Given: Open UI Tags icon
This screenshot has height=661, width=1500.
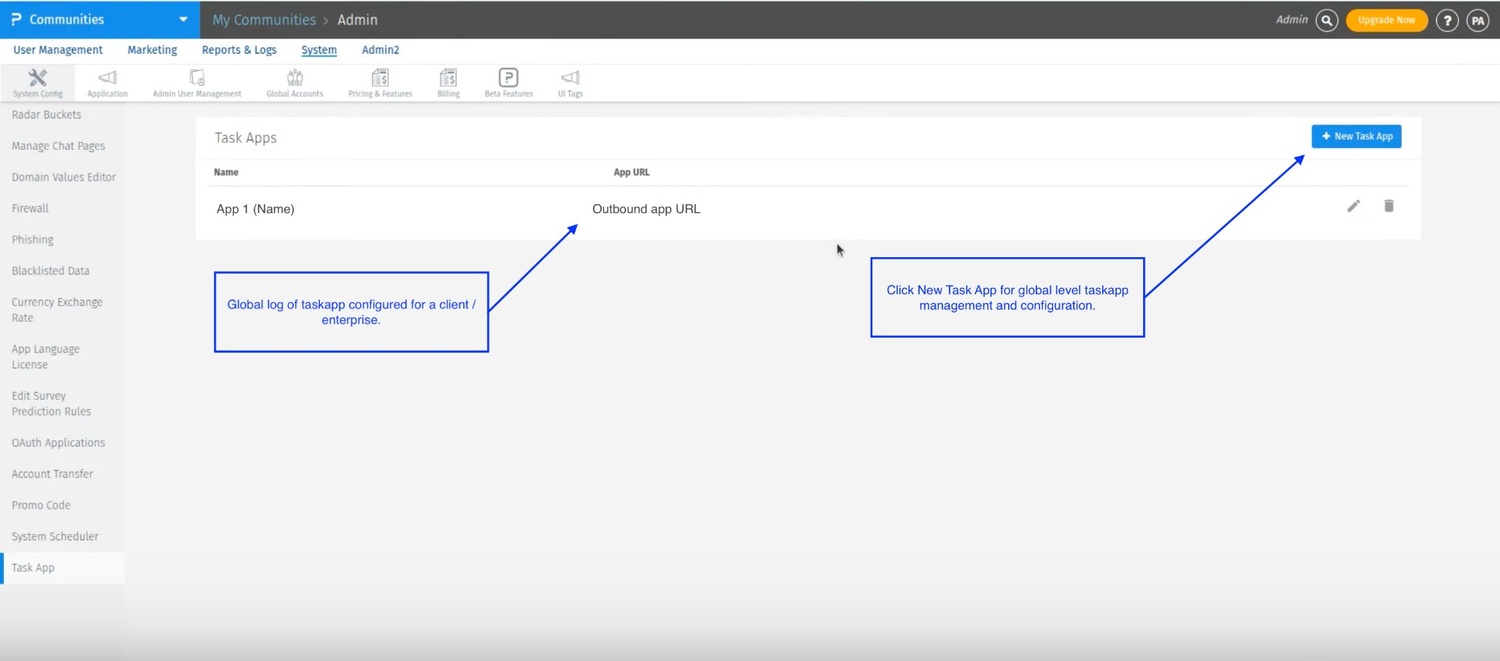Looking at the screenshot, I should 570,83.
